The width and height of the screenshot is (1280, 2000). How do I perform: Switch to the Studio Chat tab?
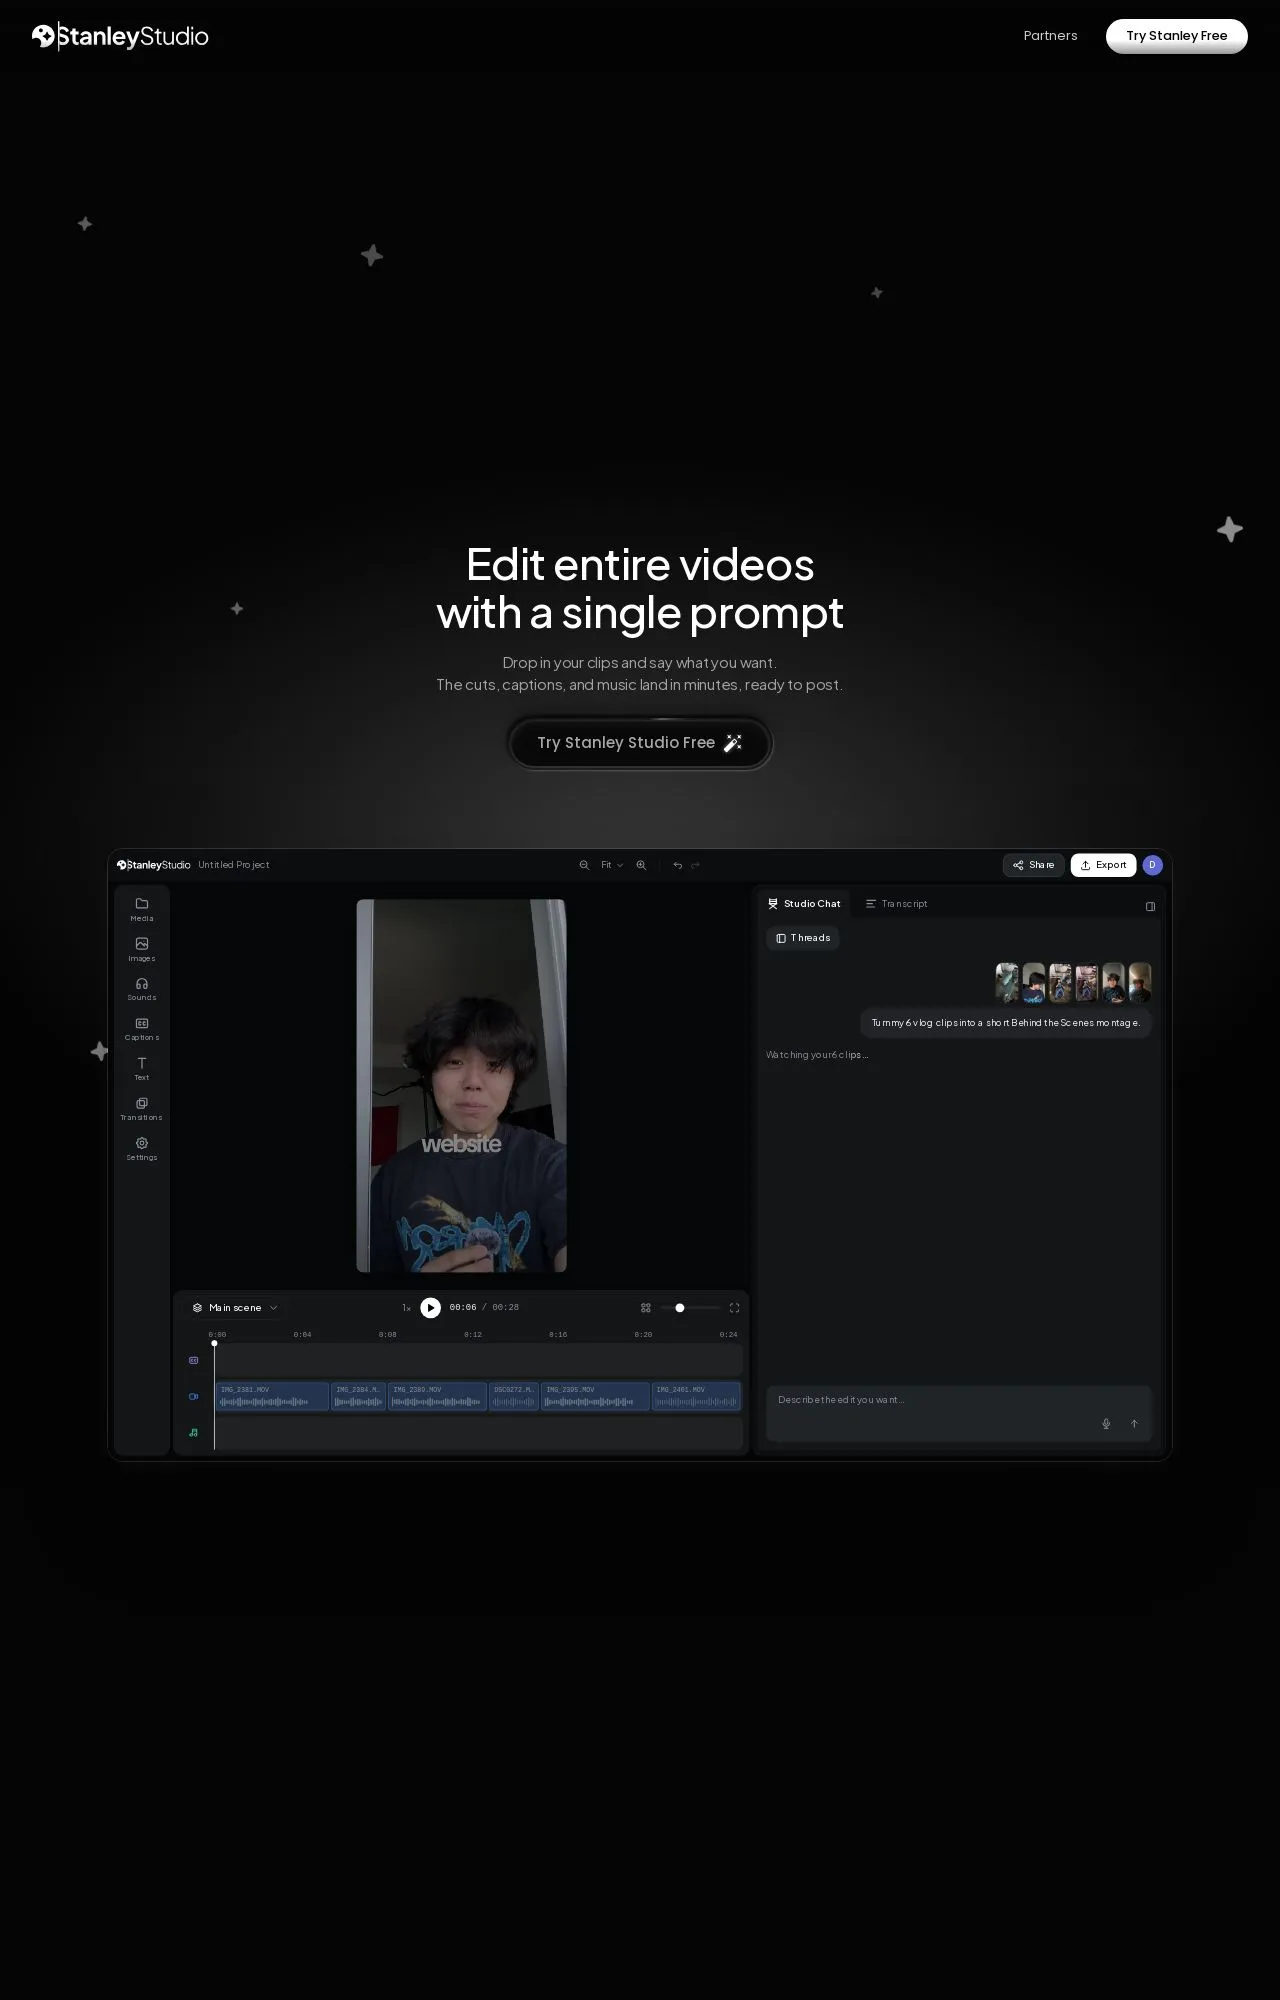coord(804,904)
